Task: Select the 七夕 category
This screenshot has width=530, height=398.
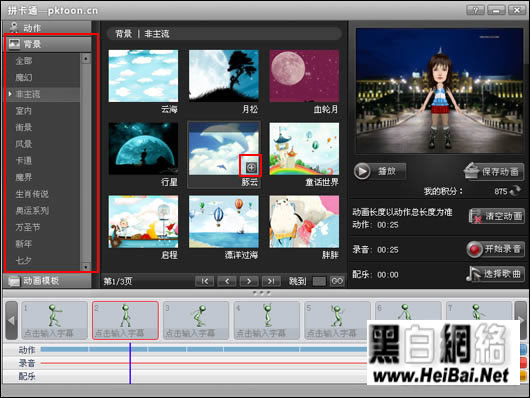Action: pos(24,260)
